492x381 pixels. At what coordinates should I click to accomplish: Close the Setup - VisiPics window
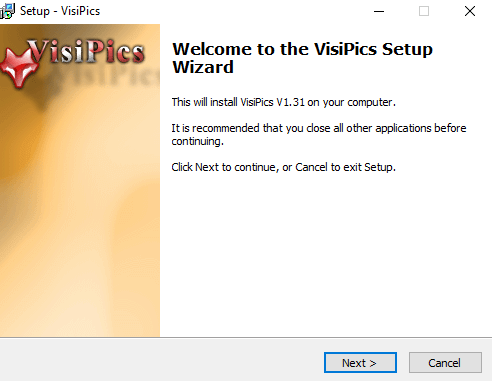[470, 11]
